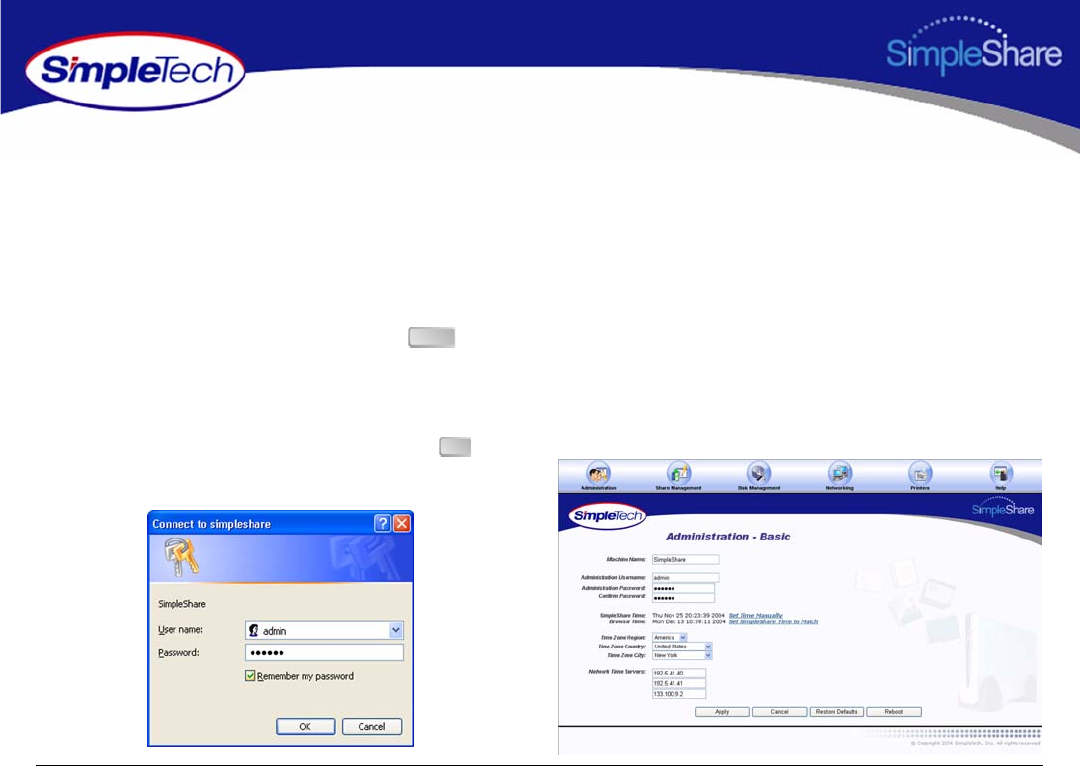Click the Apply button on the admin page

tap(722, 712)
